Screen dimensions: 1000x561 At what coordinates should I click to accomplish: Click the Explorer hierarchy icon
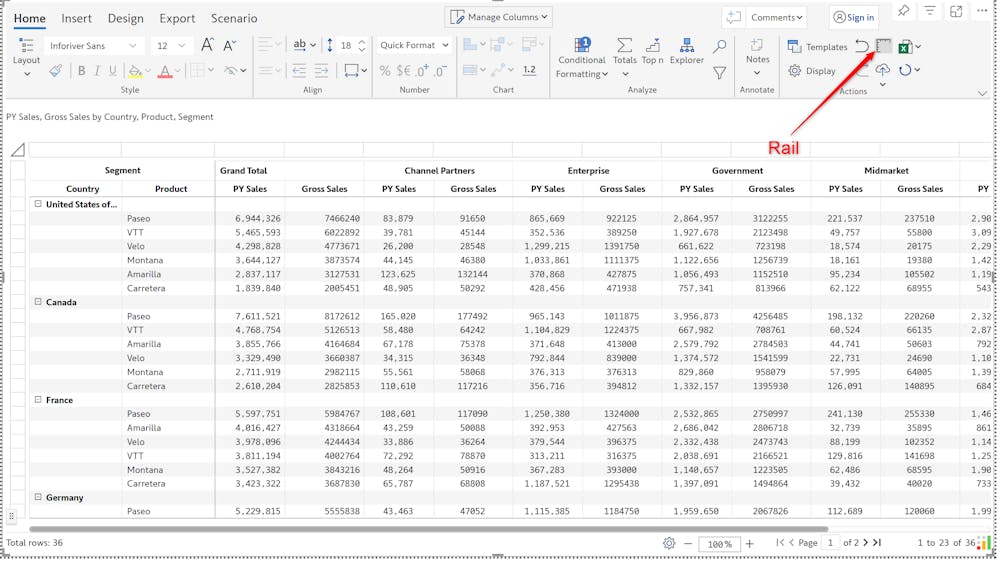coord(687,47)
